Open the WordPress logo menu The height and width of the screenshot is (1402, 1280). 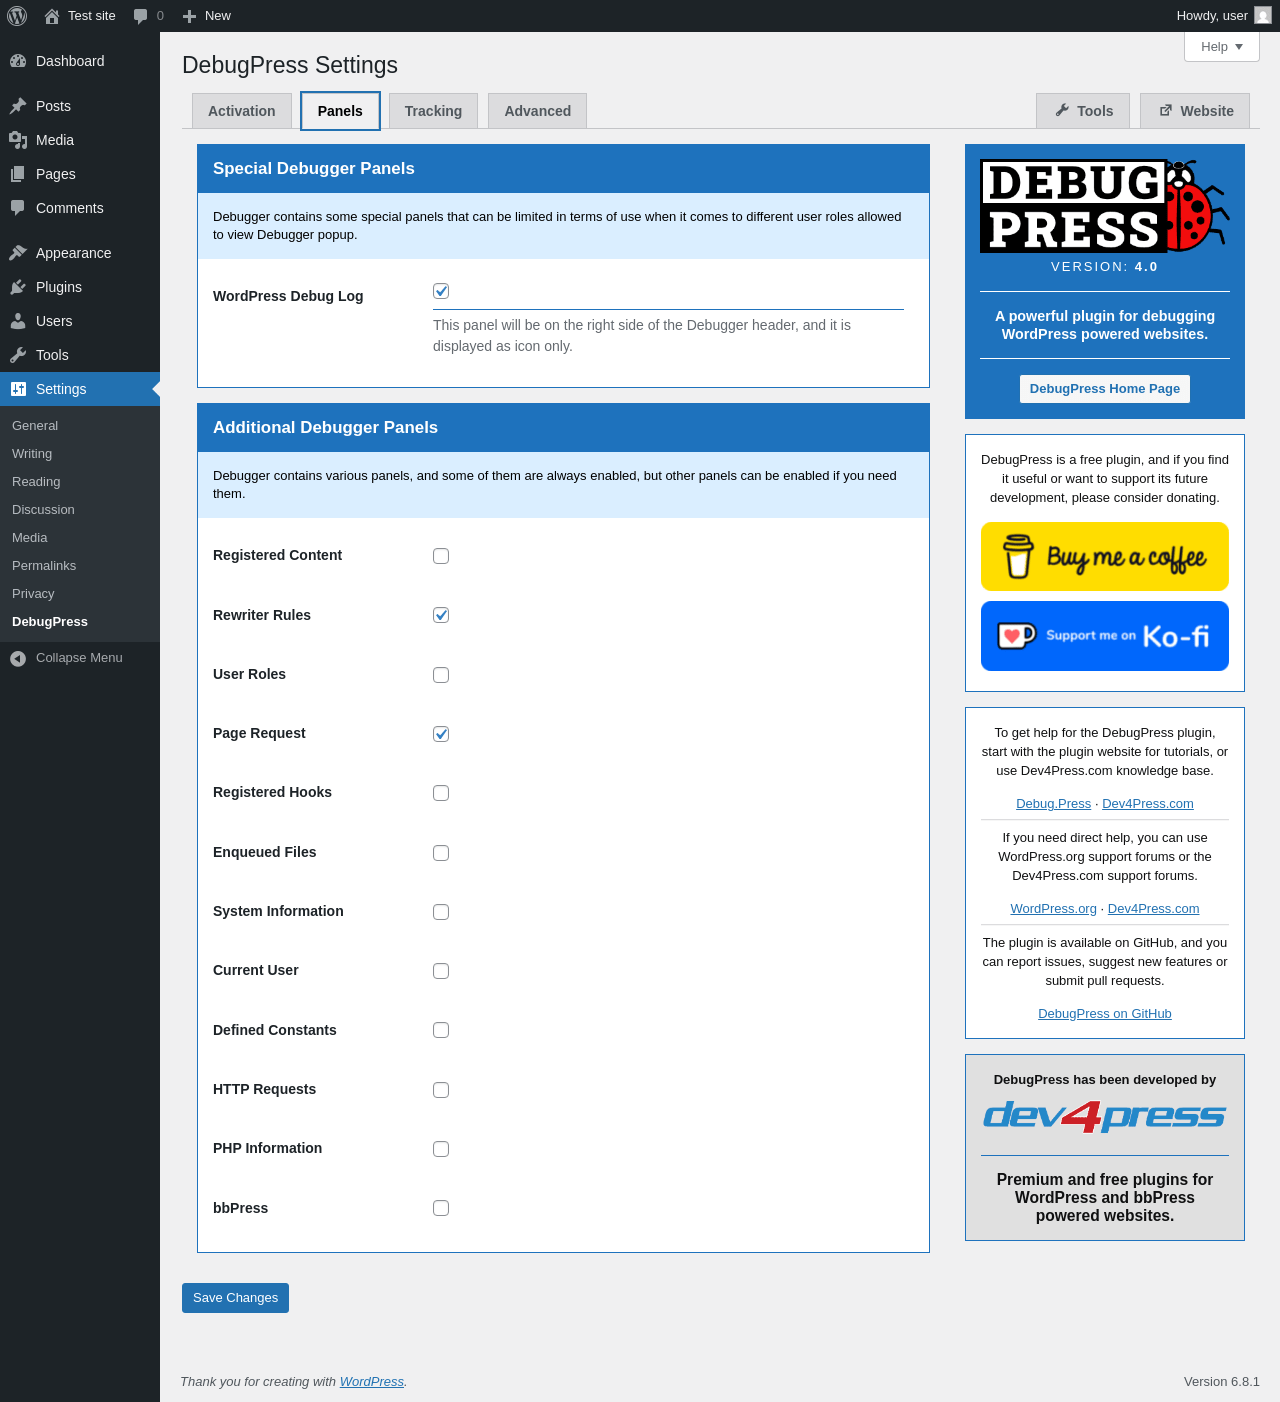click(17, 16)
